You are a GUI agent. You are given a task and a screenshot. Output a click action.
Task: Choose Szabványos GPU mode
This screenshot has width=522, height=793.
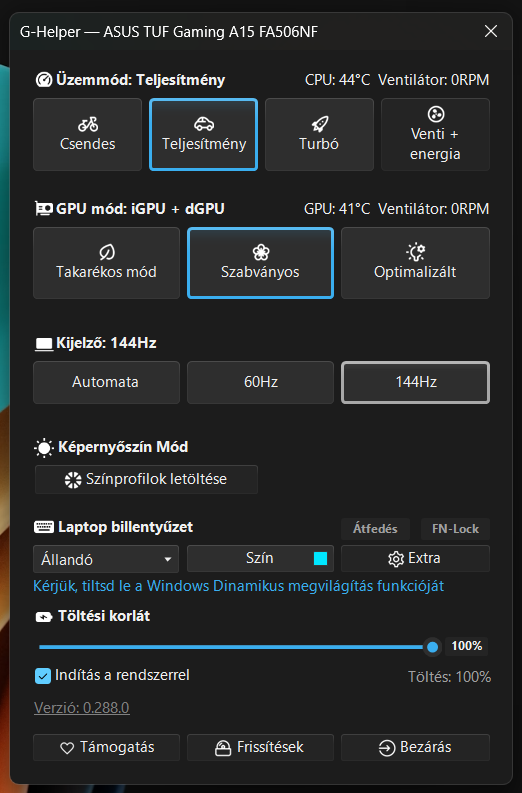click(260, 263)
